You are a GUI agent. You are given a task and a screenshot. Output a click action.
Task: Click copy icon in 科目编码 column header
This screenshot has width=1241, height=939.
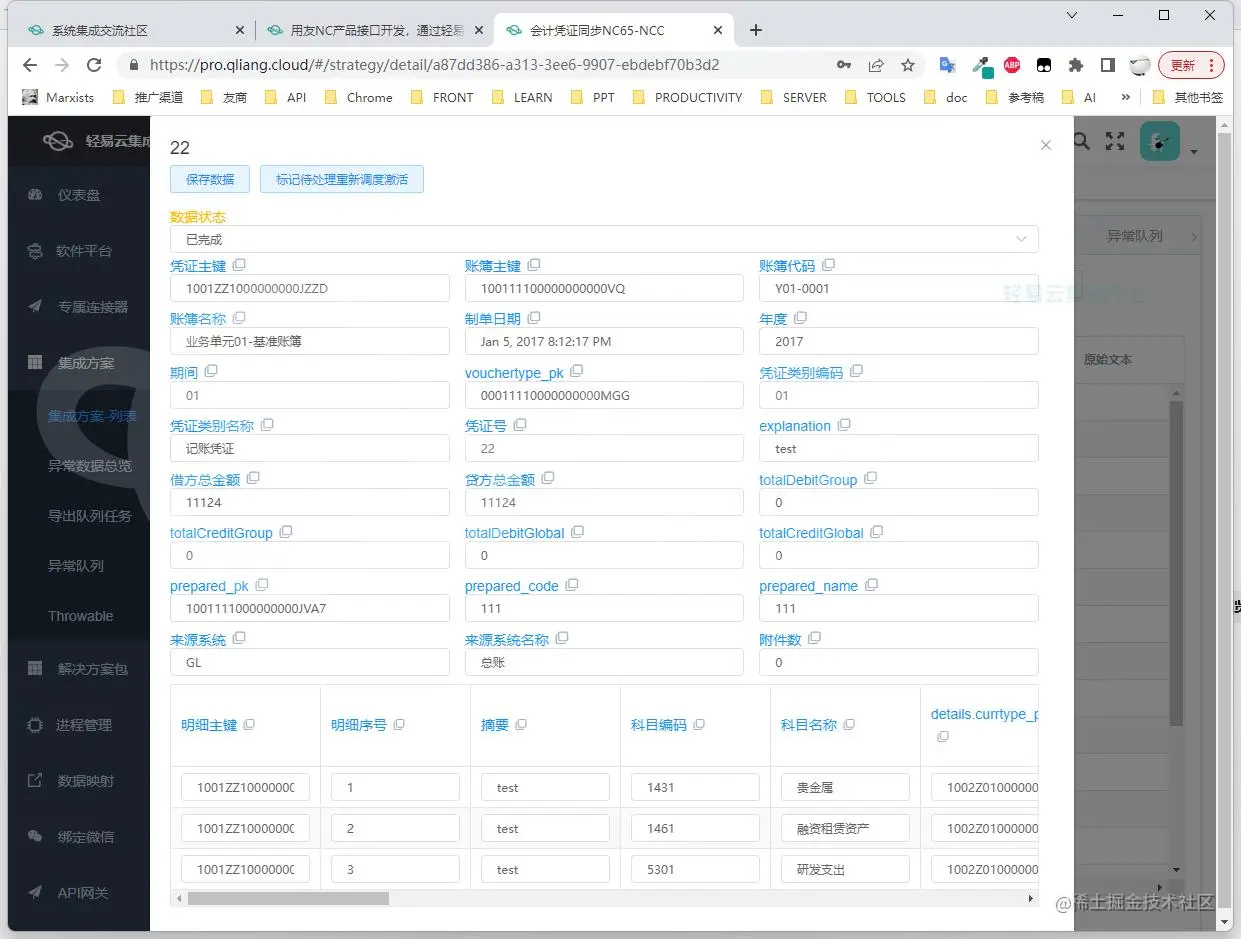click(x=699, y=724)
